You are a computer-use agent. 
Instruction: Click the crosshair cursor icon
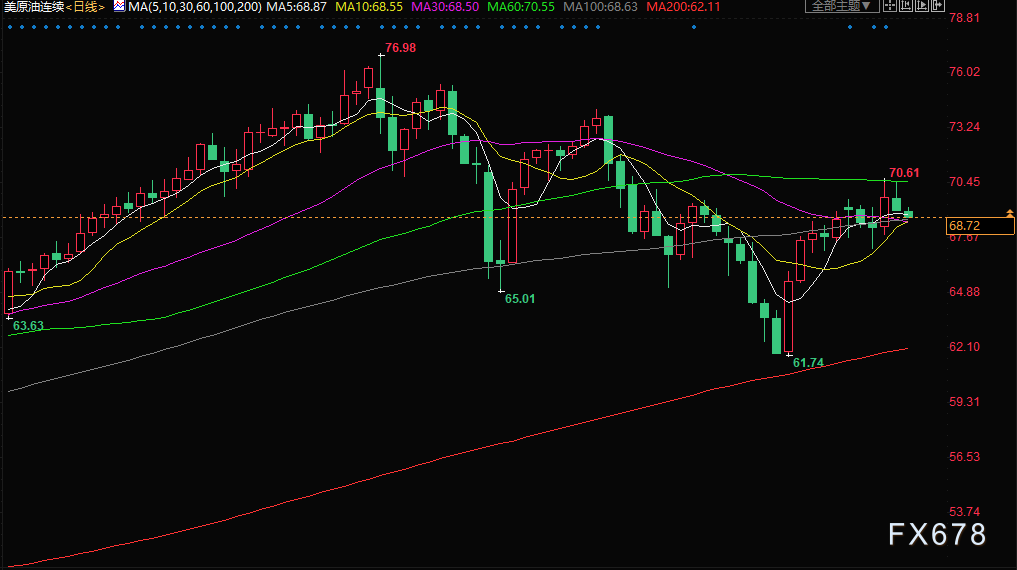coord(890,5)
